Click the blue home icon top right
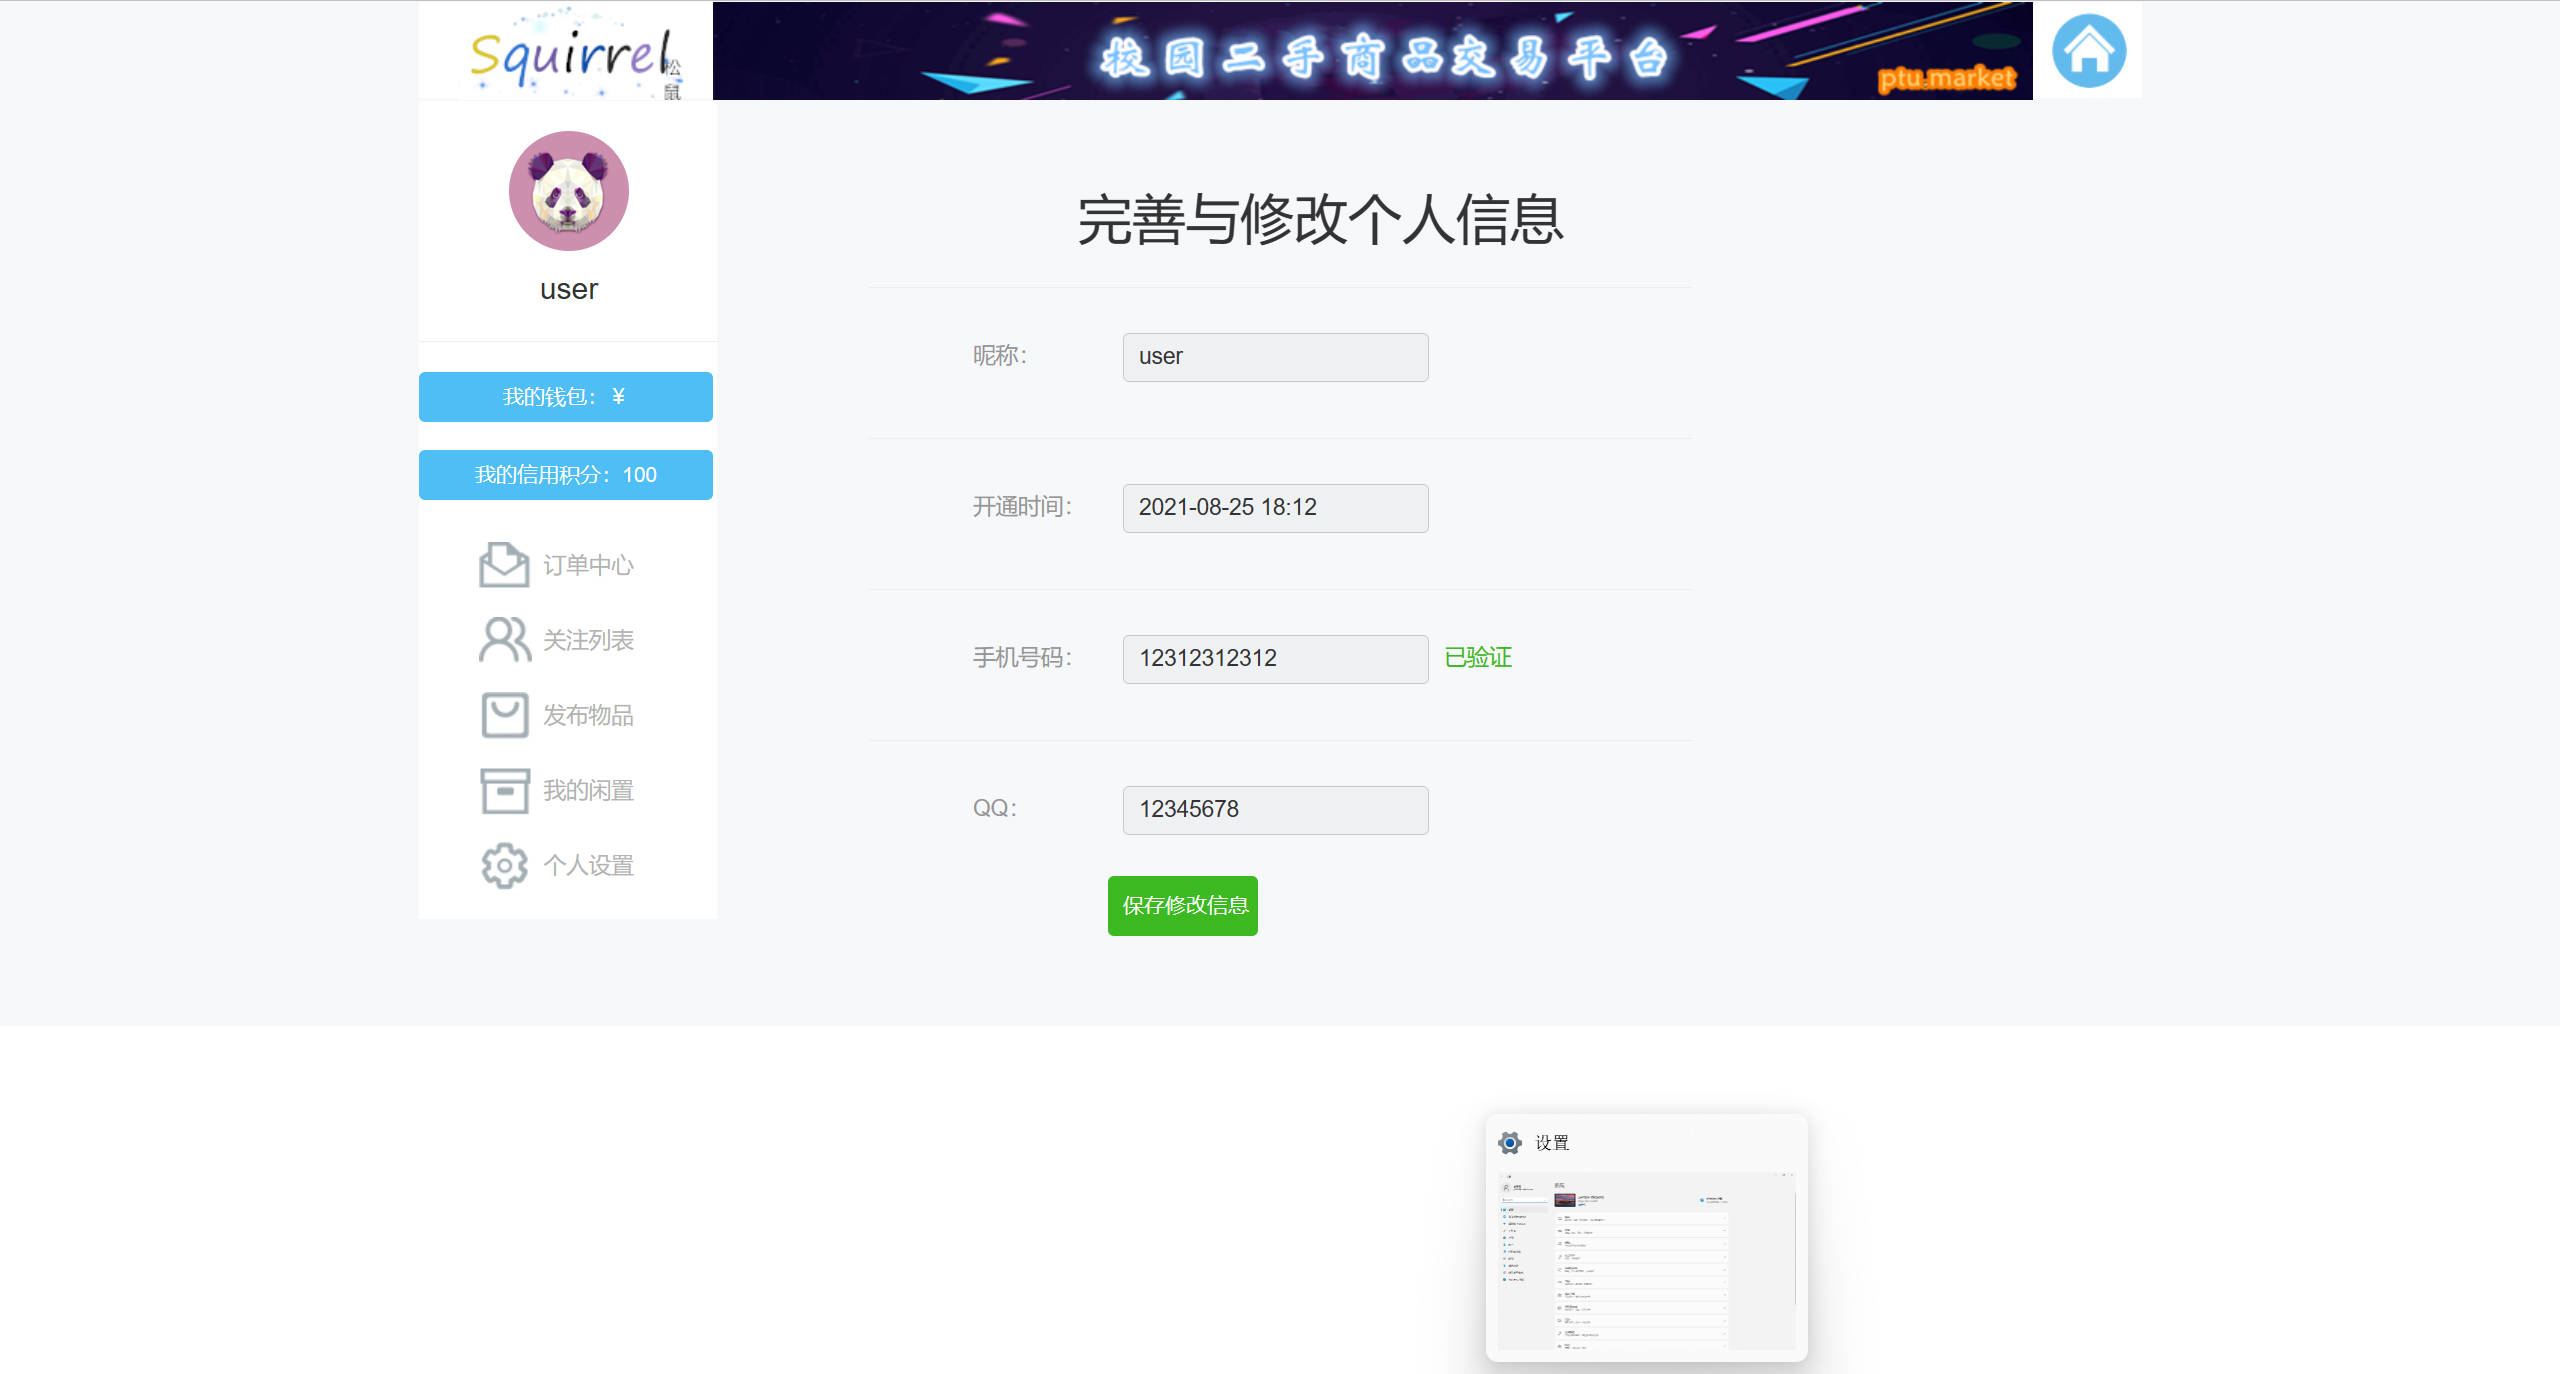The height and width of the screenshot is (1374, 2560). pos(2089,50)
